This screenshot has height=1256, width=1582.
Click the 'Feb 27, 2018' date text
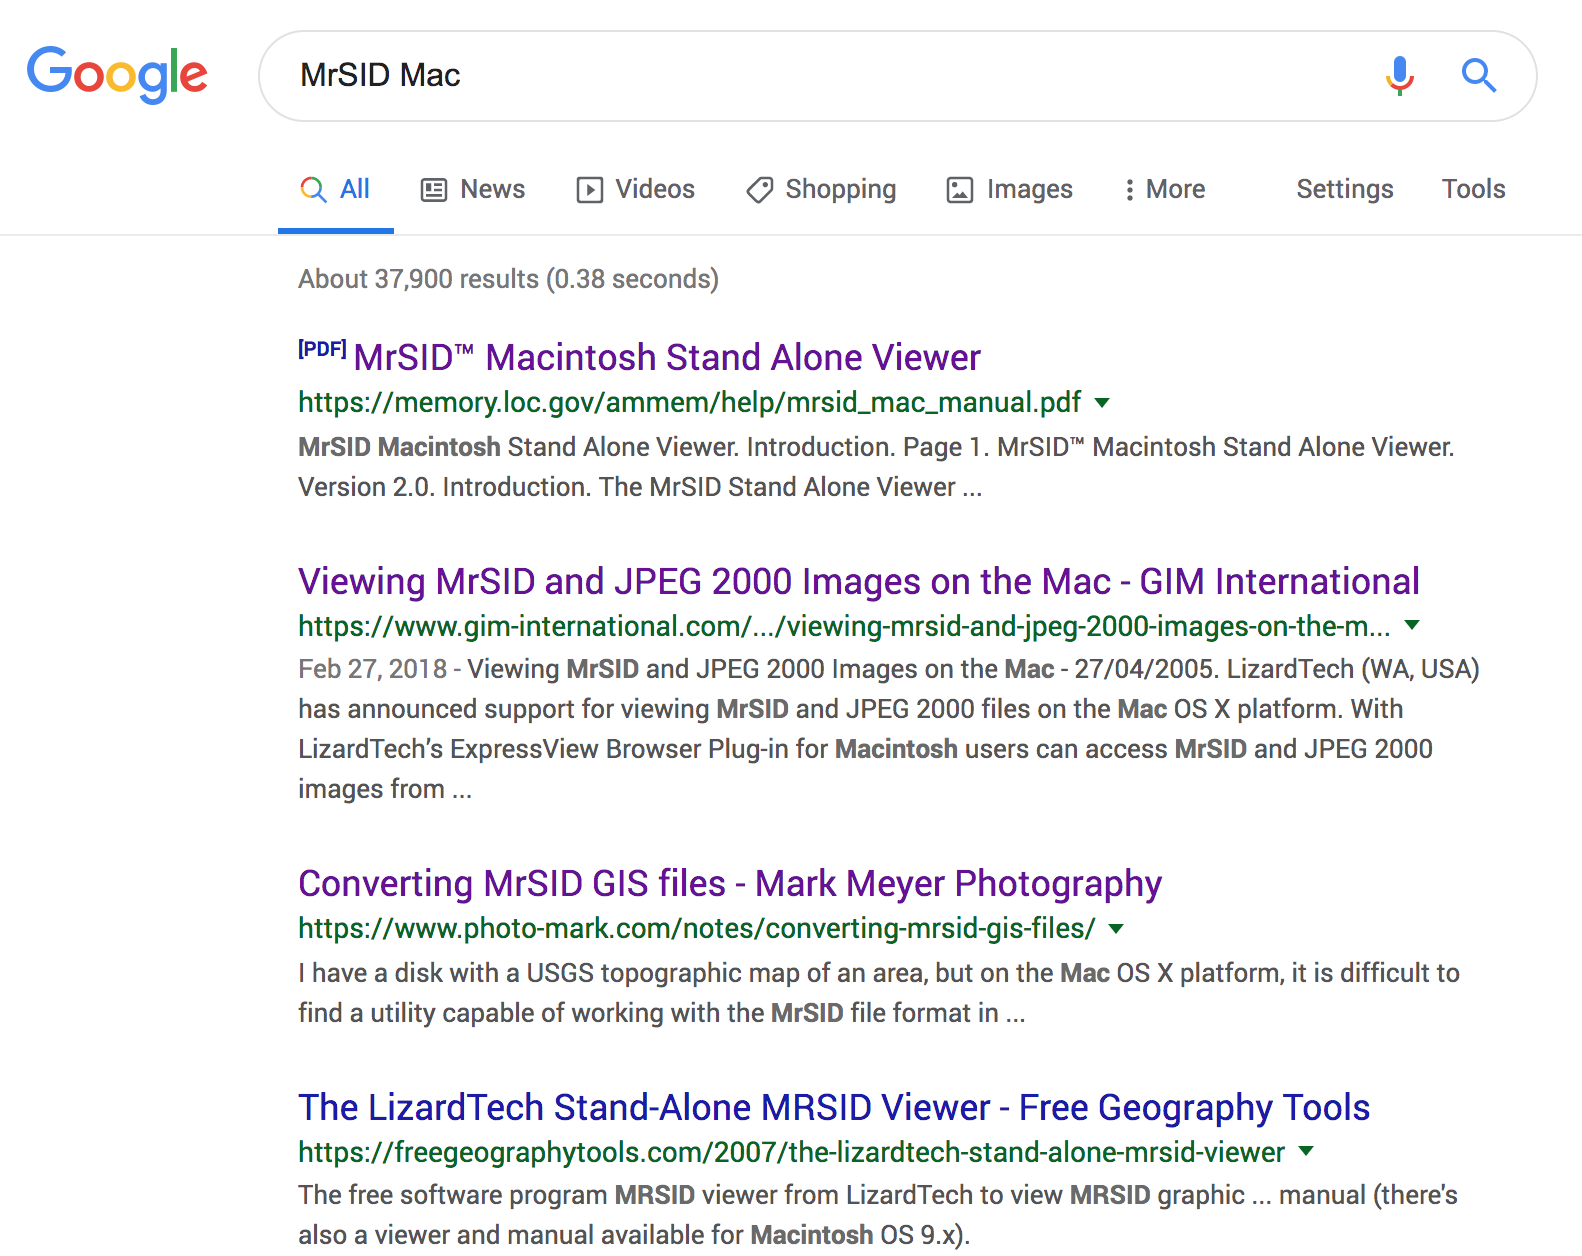372,669
